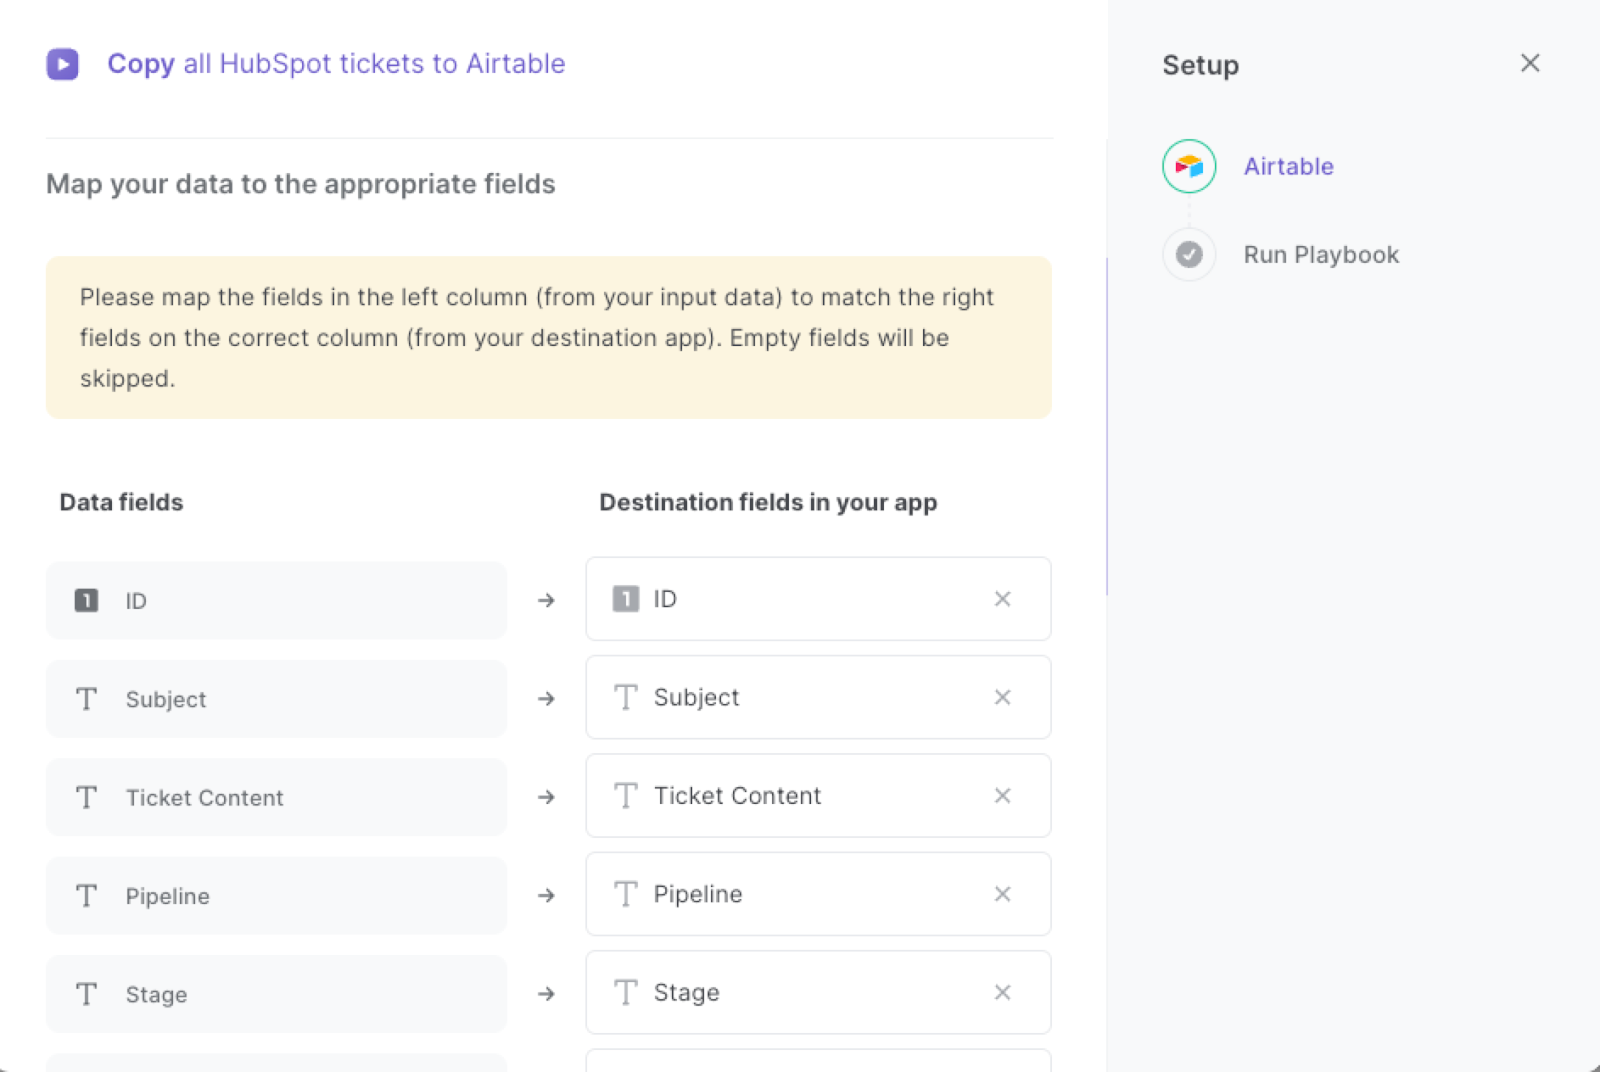Click text type icon in Subject data field
This screenshot has width=1600, height=1072.
pos(86,699)
